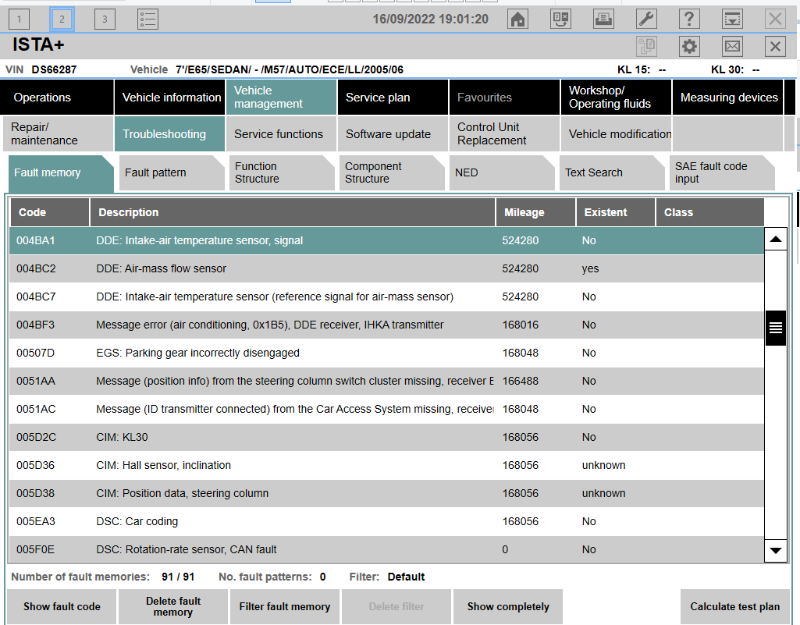Open Vehicle modification section
This screenshot has height=625, width=800.
tap(616, 134)
